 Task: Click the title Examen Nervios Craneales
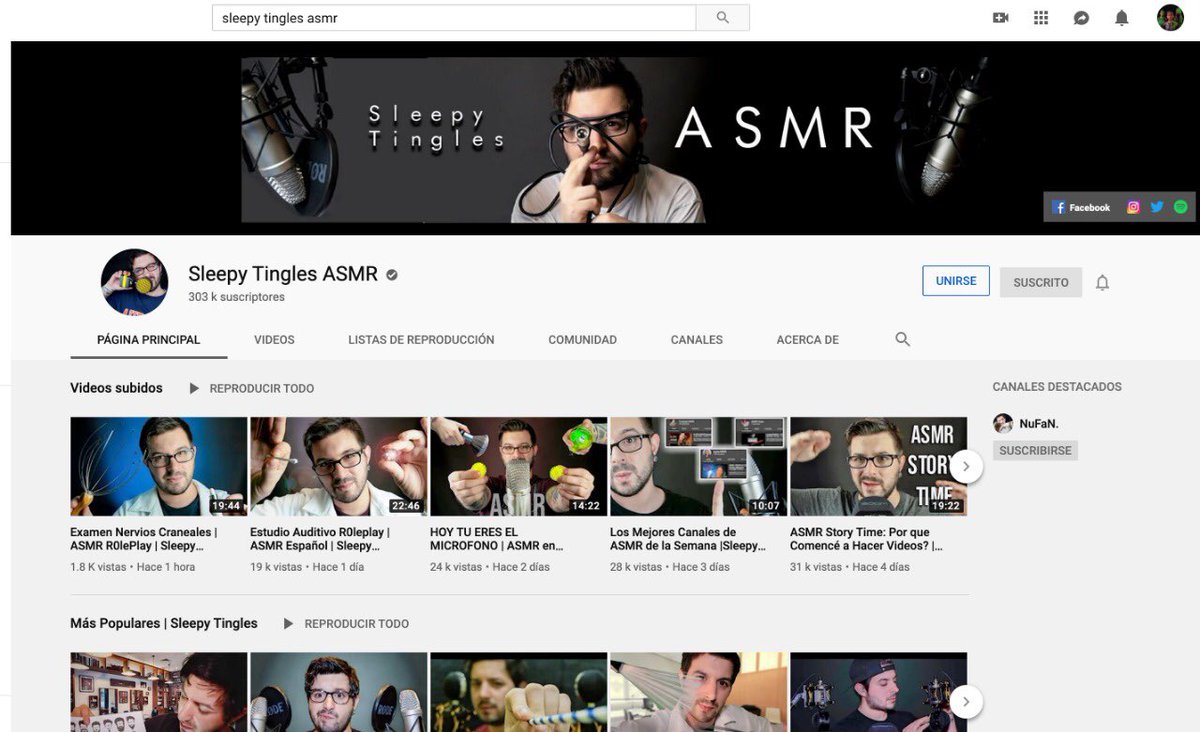143,539
